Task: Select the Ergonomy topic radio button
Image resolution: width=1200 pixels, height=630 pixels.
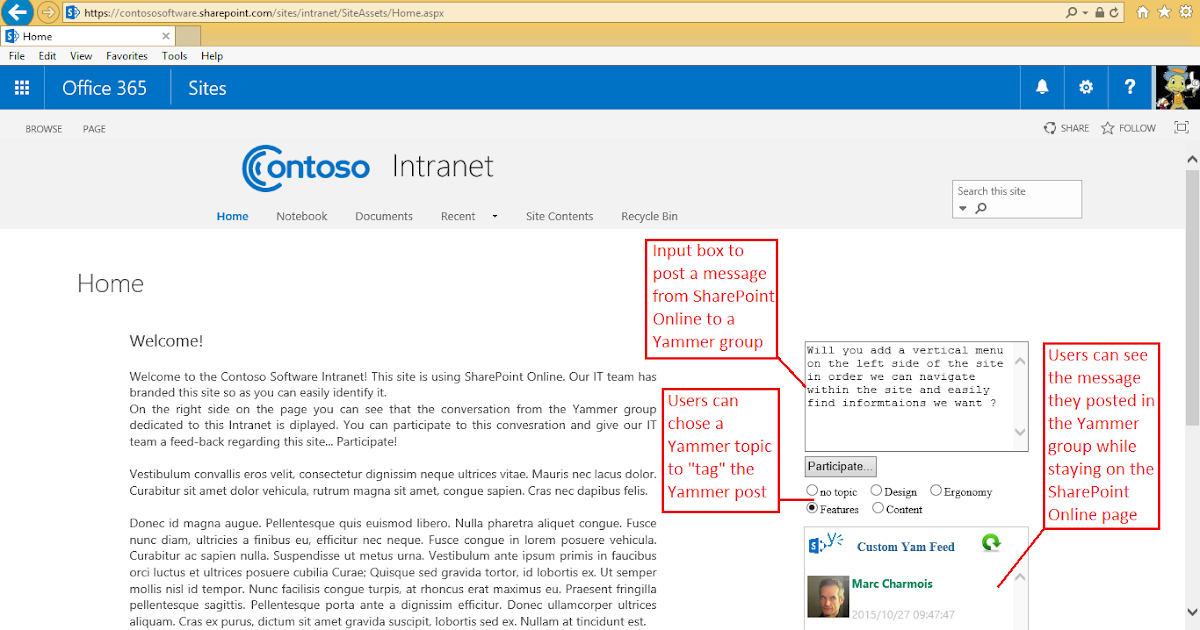Action: point(936,491)
